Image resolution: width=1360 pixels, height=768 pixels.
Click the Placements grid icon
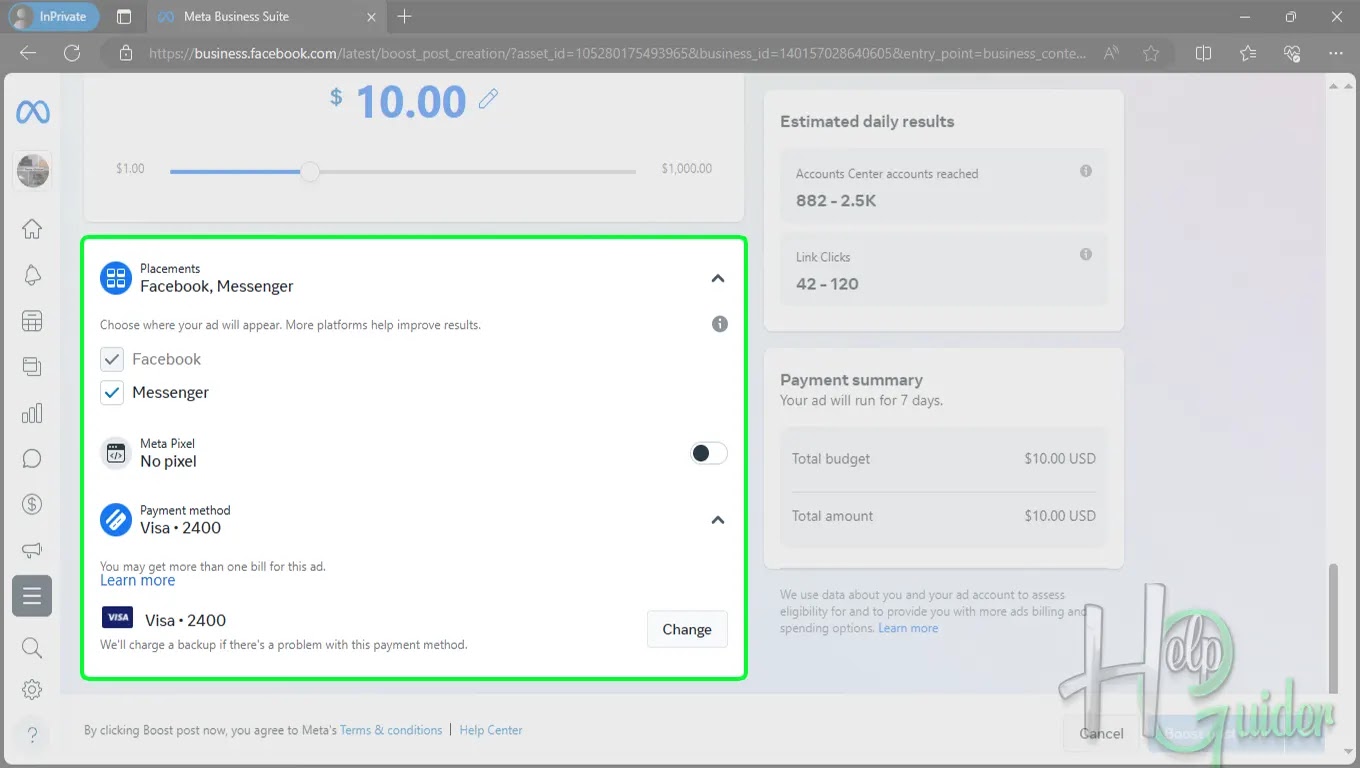tap(116, 278)
